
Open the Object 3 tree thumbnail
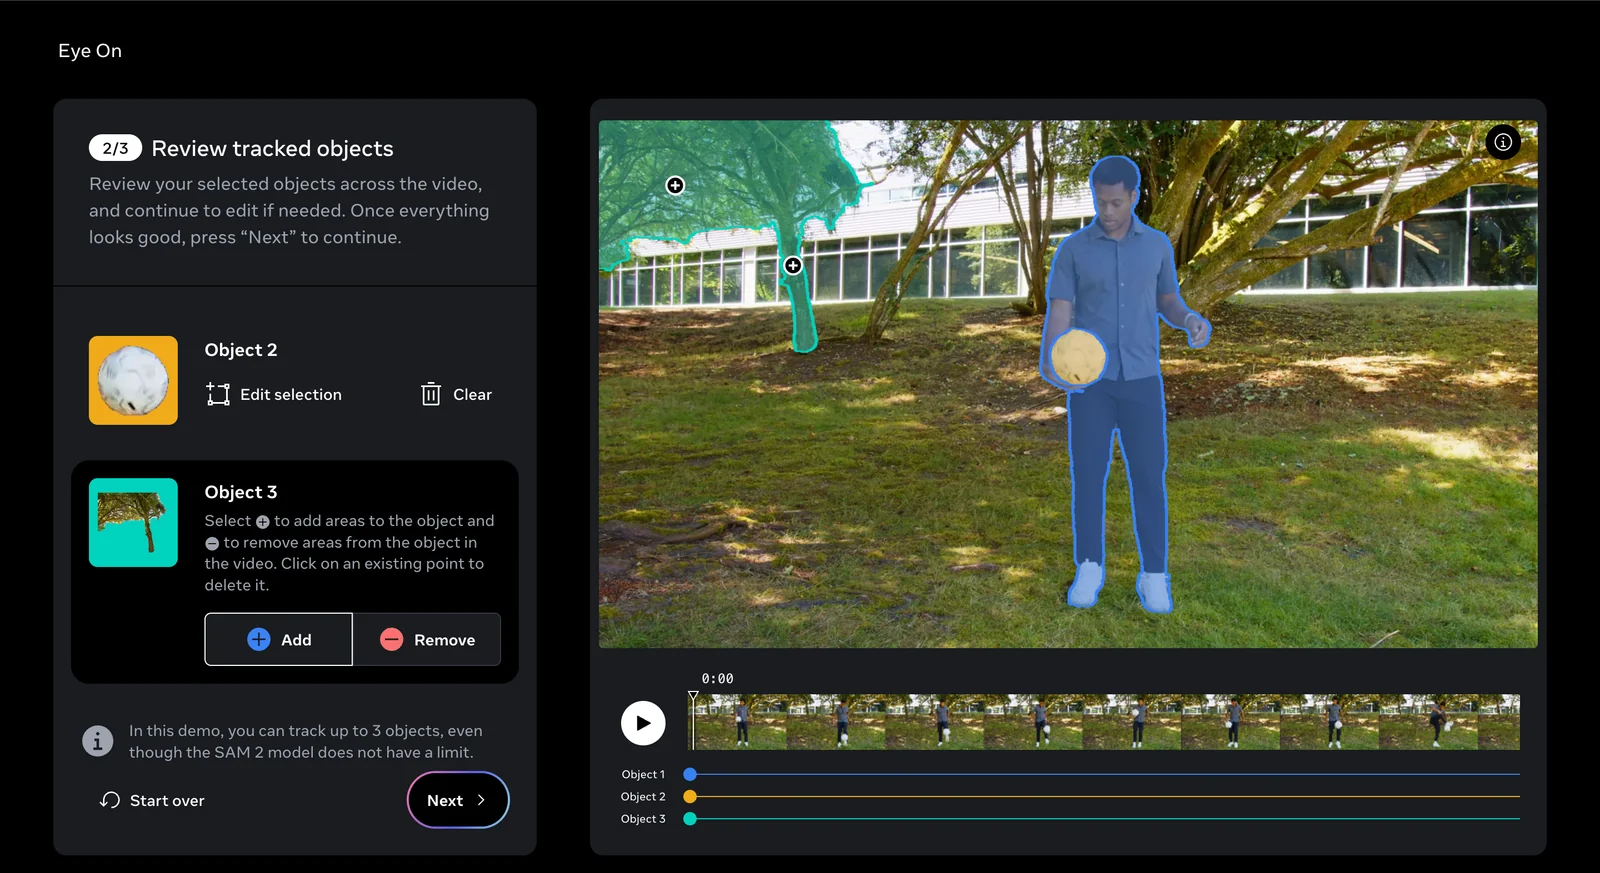pyautogui.click(x=133, y=522)
